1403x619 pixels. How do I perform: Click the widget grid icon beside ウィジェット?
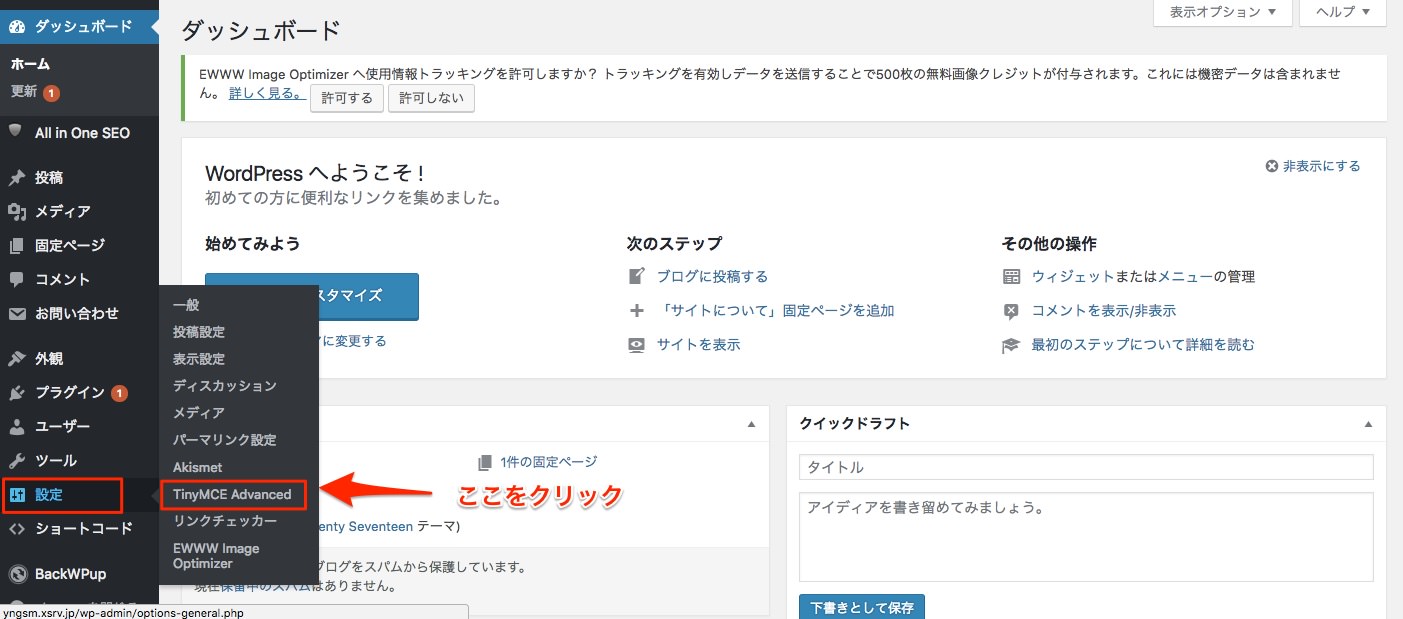click(1011, 277)
